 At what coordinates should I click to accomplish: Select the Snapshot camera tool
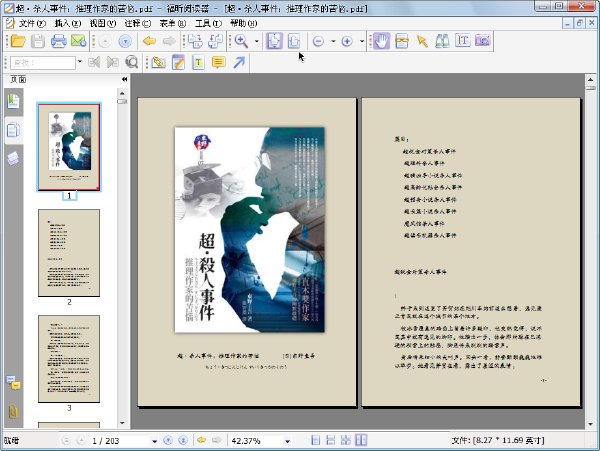[483, 41]
